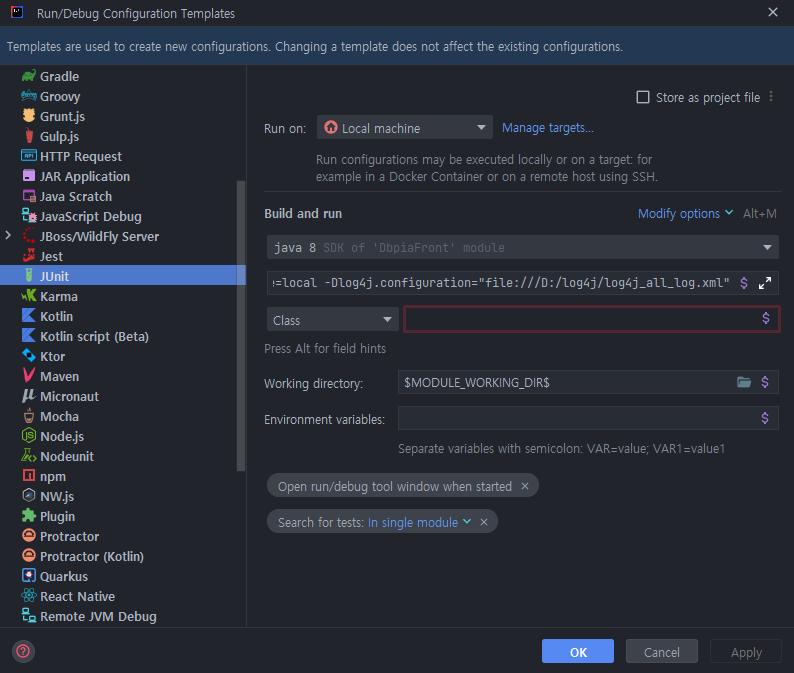Click the React Native atom icon
Viewport: 794px width, 673px height.
(29, 596)
